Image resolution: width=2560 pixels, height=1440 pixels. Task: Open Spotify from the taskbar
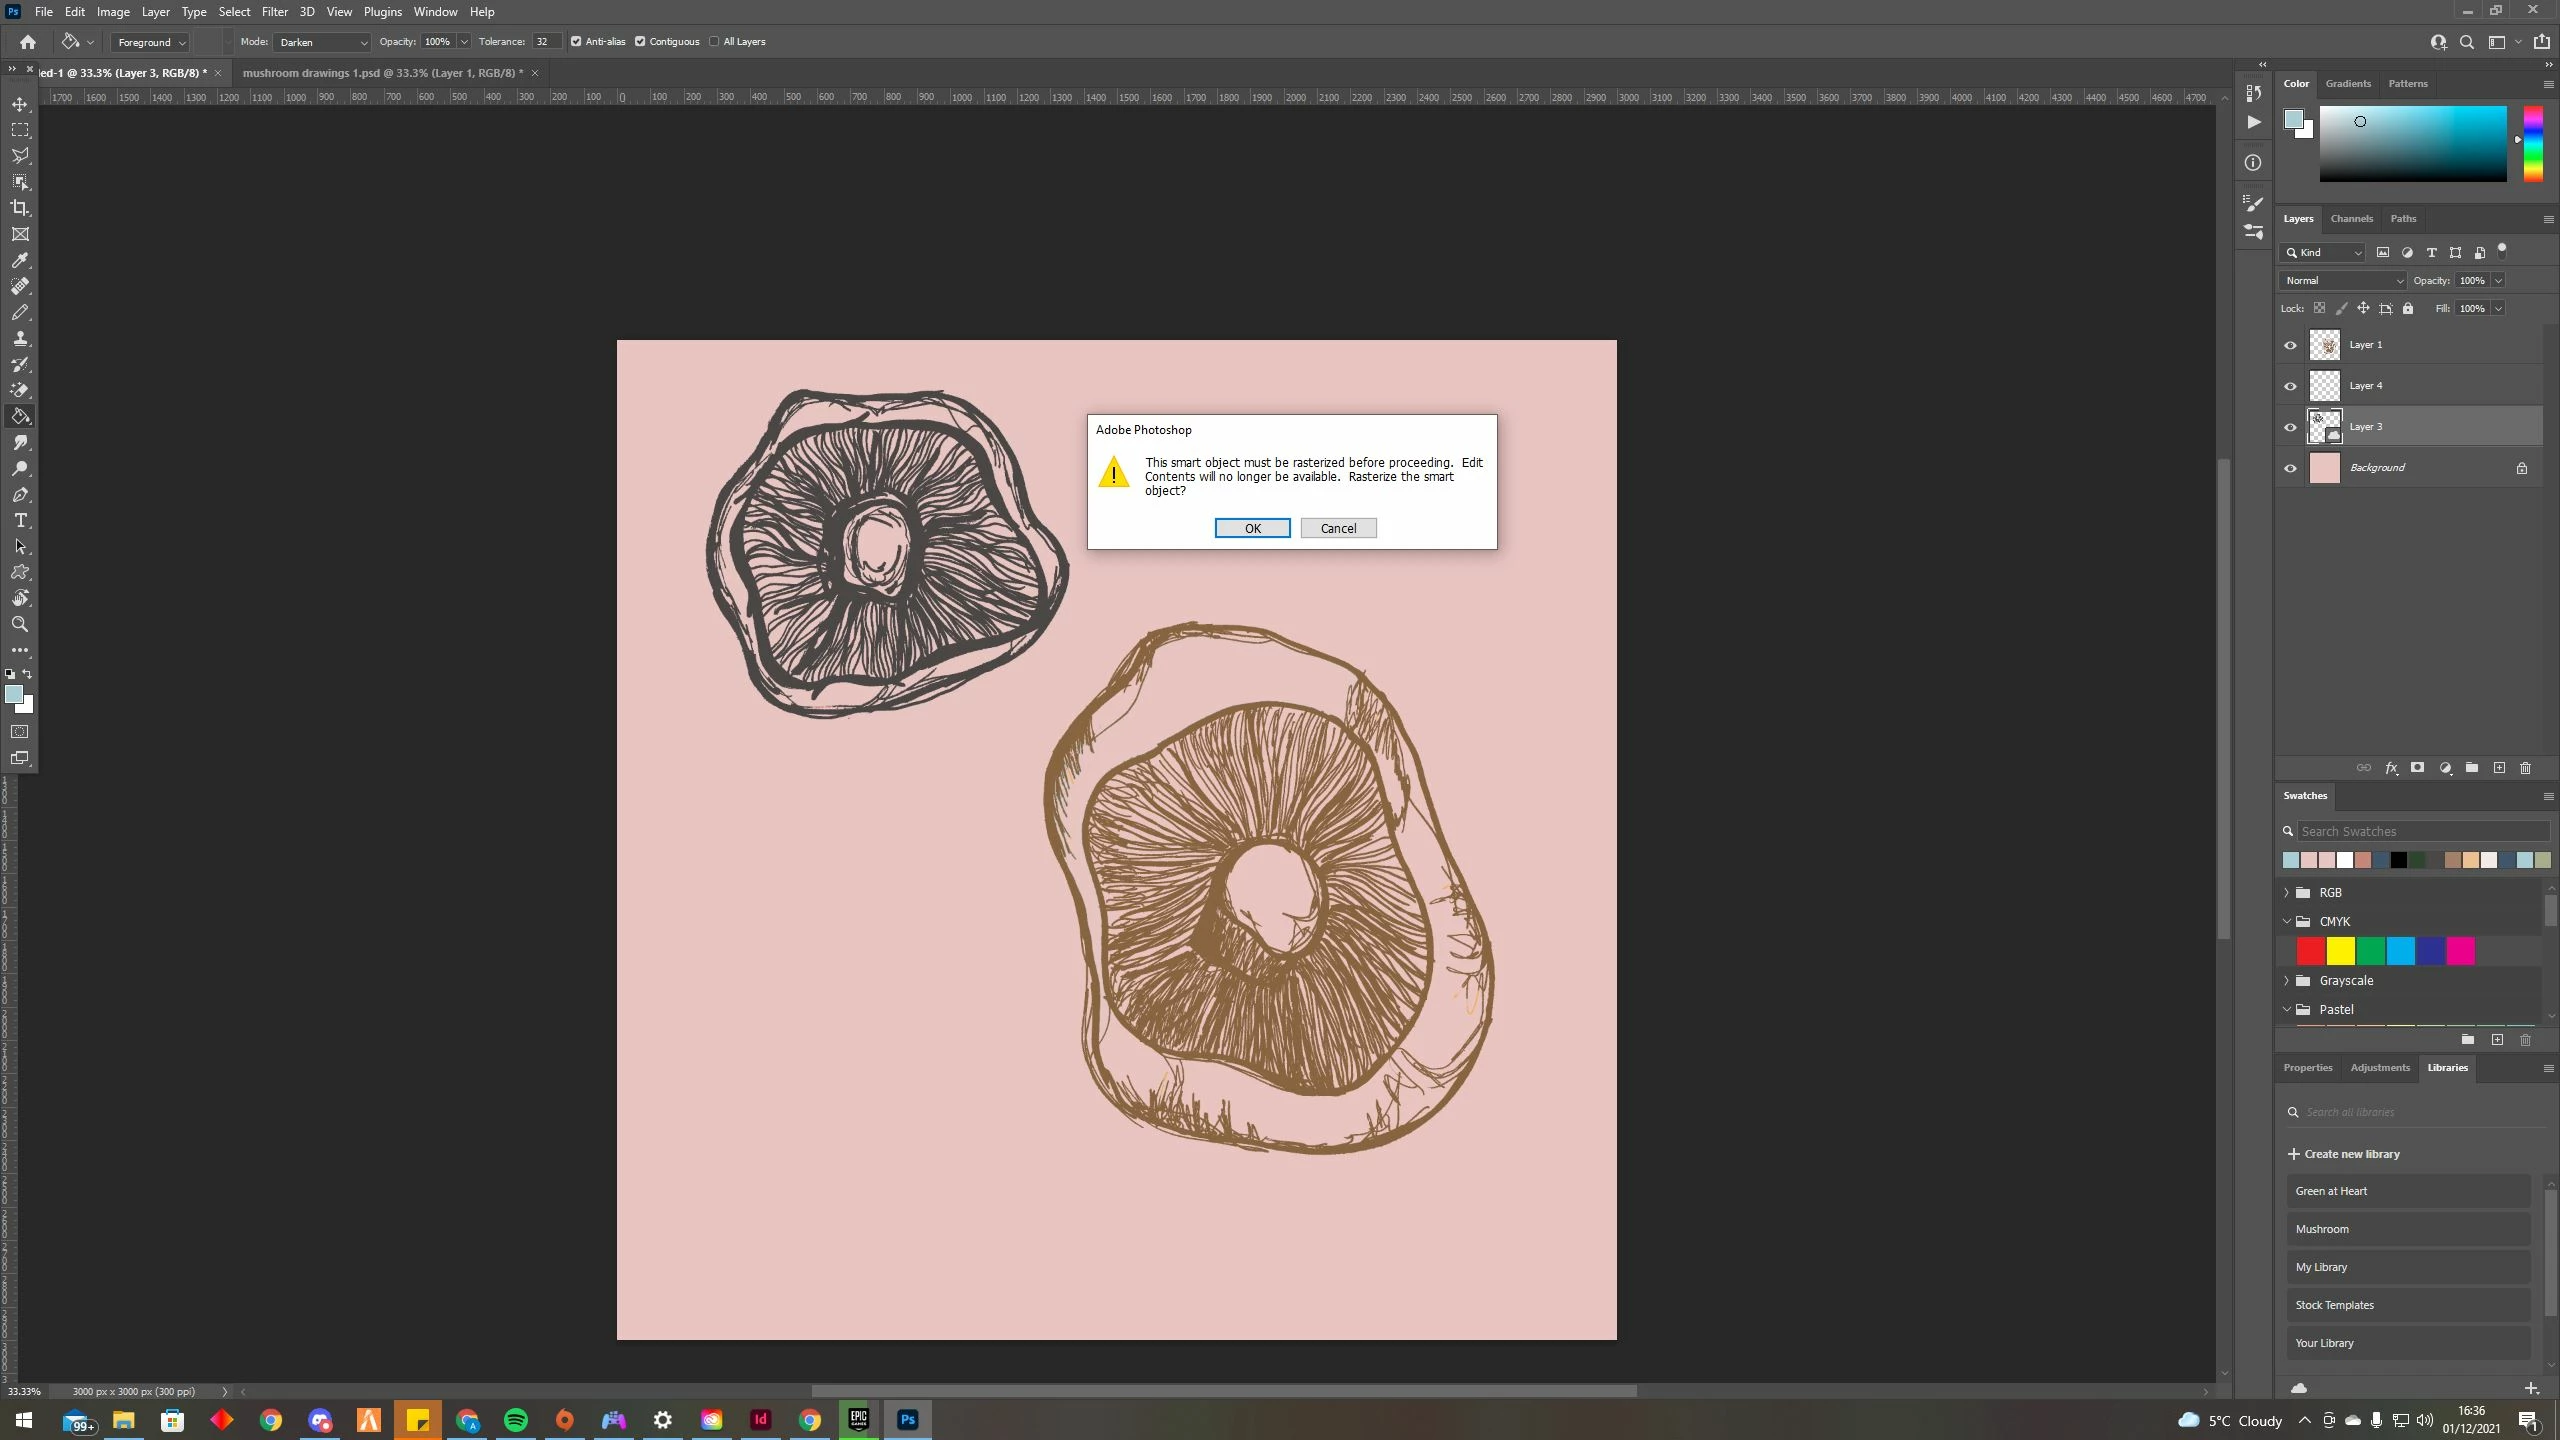pos(516,1420)
